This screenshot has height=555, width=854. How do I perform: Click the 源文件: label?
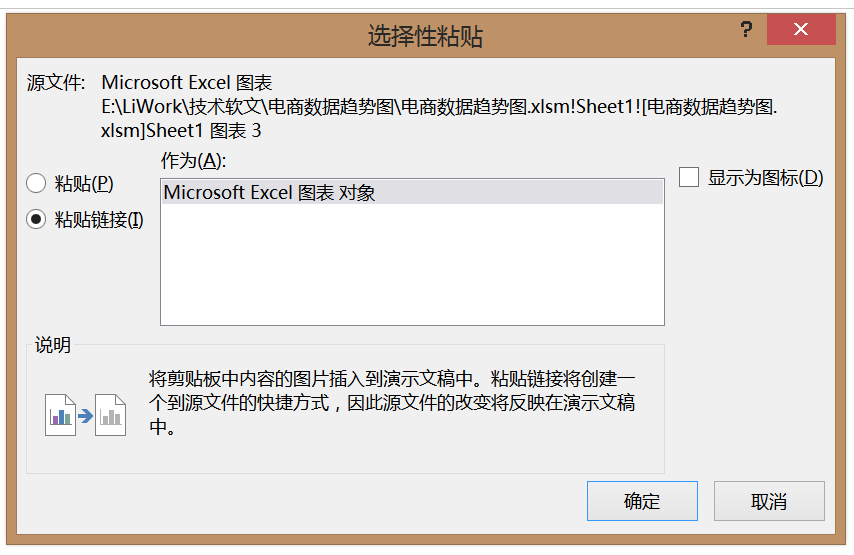point(56,83)
